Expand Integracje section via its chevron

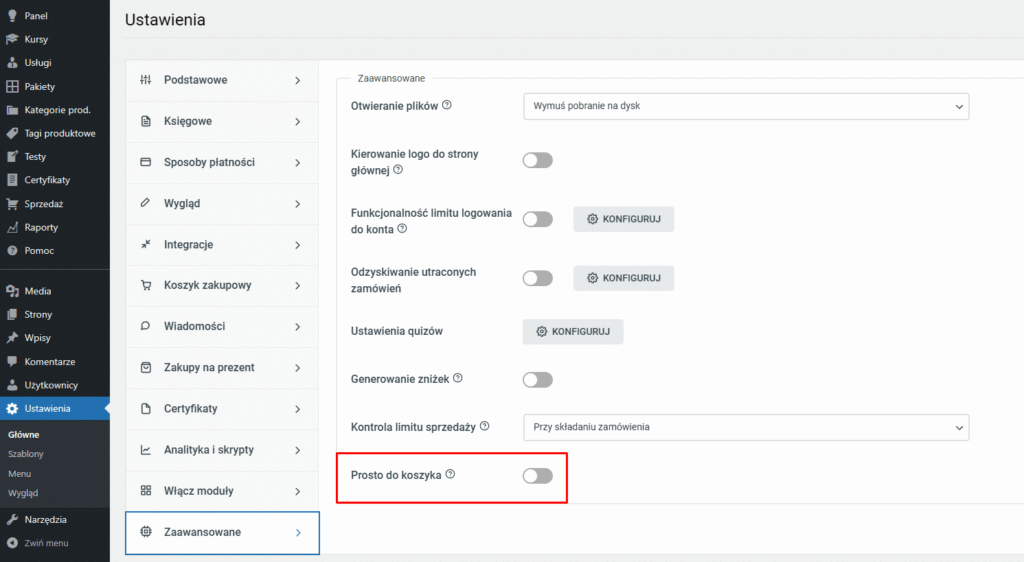[x=298, y=245]
